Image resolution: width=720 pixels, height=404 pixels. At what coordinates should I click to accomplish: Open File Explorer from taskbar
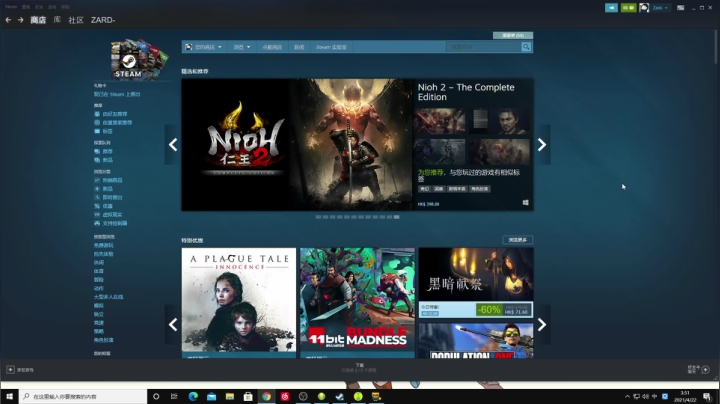tap(230, 396)
